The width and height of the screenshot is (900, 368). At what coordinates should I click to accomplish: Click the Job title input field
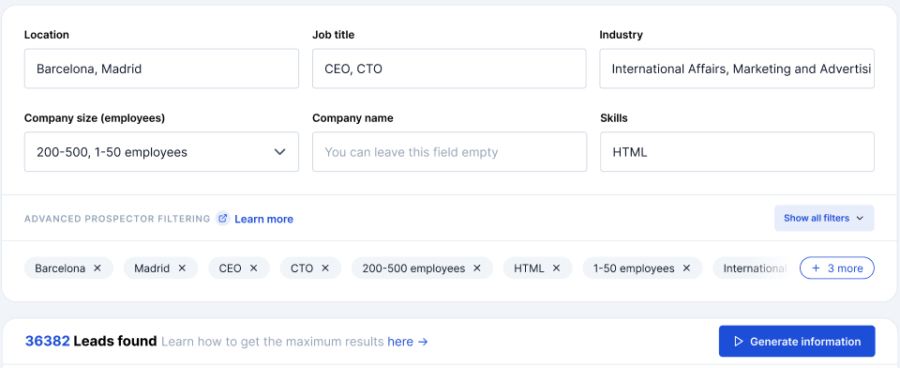449,69
